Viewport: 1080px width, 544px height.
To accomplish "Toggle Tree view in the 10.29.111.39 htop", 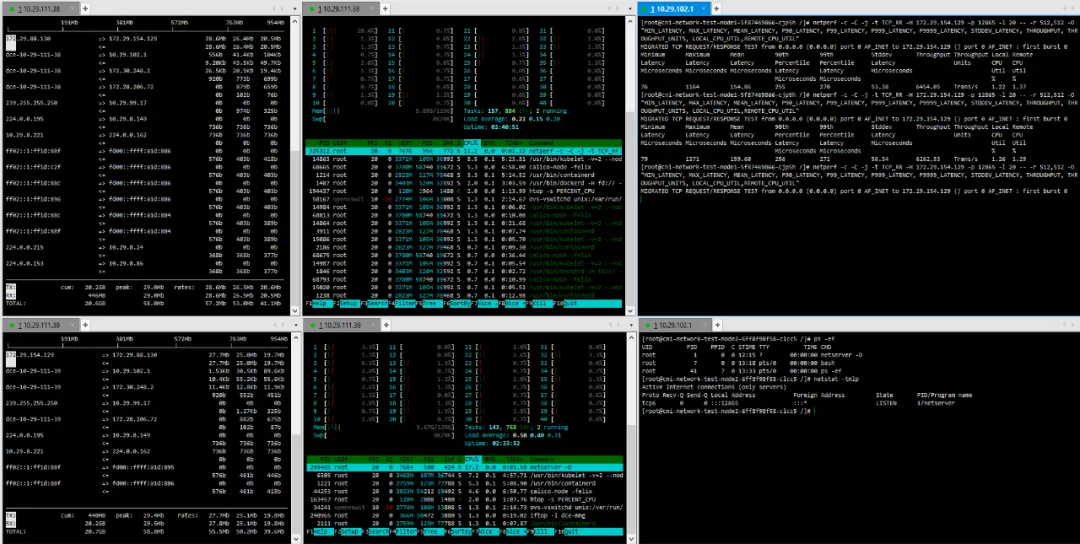I will (x=433, y=532).
